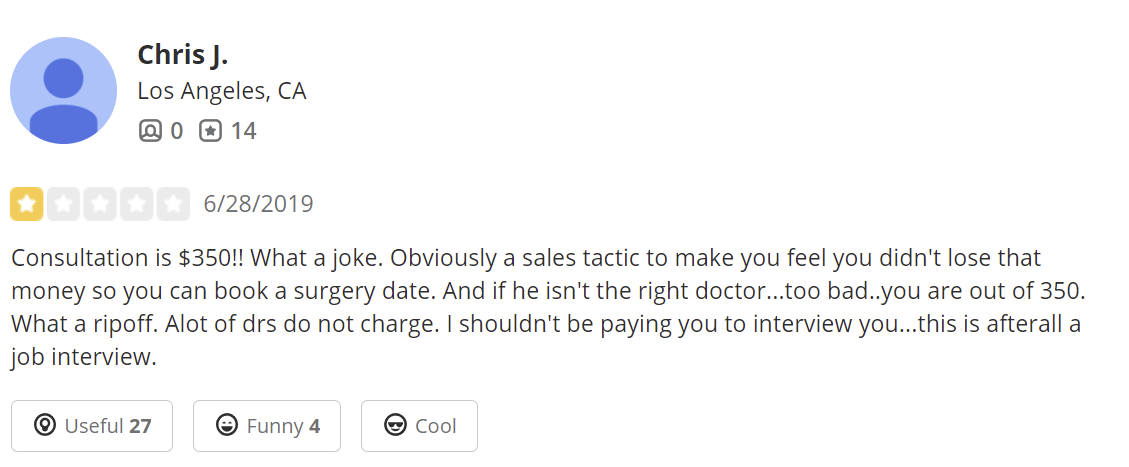Click the second gray rating star

point(63,204)
